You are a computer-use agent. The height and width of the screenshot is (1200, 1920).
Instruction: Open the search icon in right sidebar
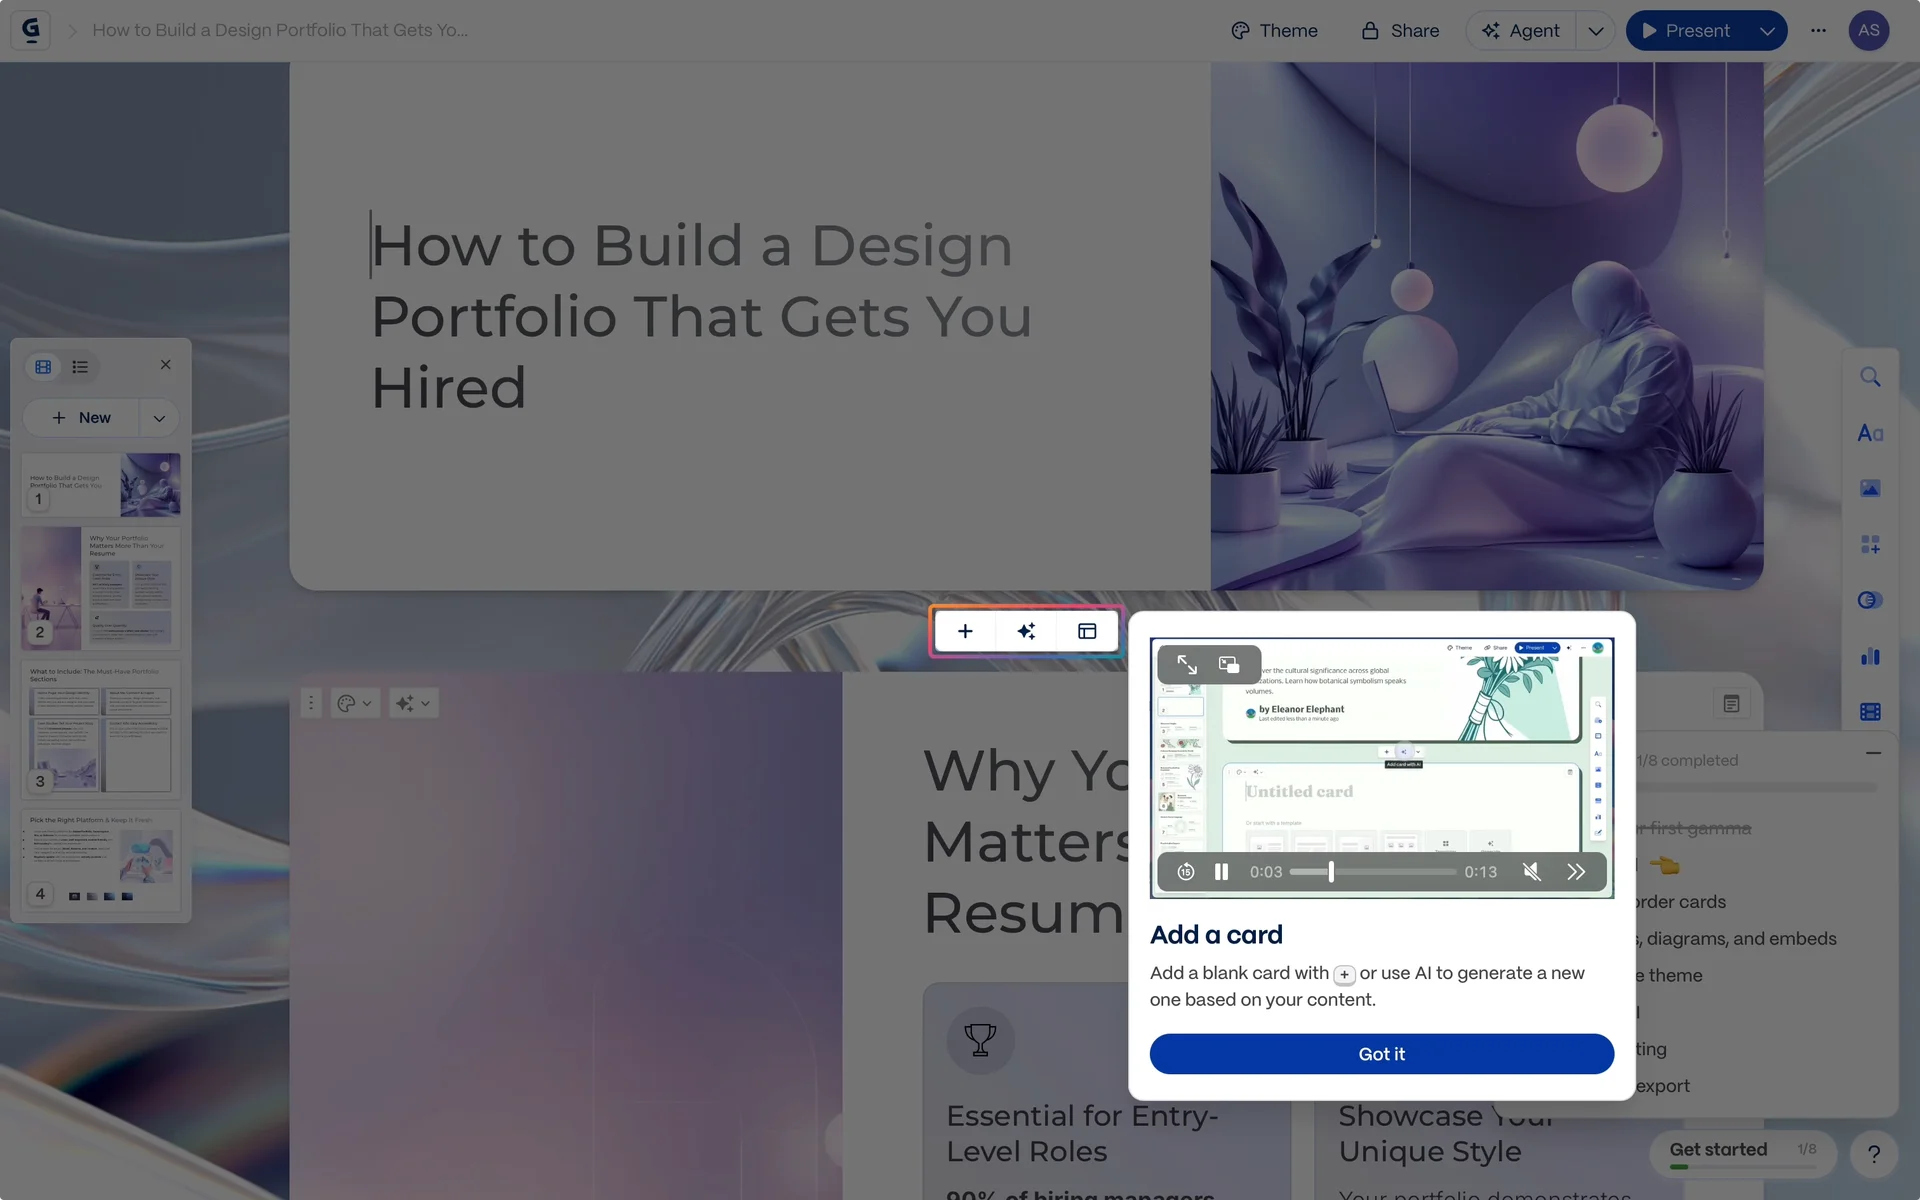1870,377
